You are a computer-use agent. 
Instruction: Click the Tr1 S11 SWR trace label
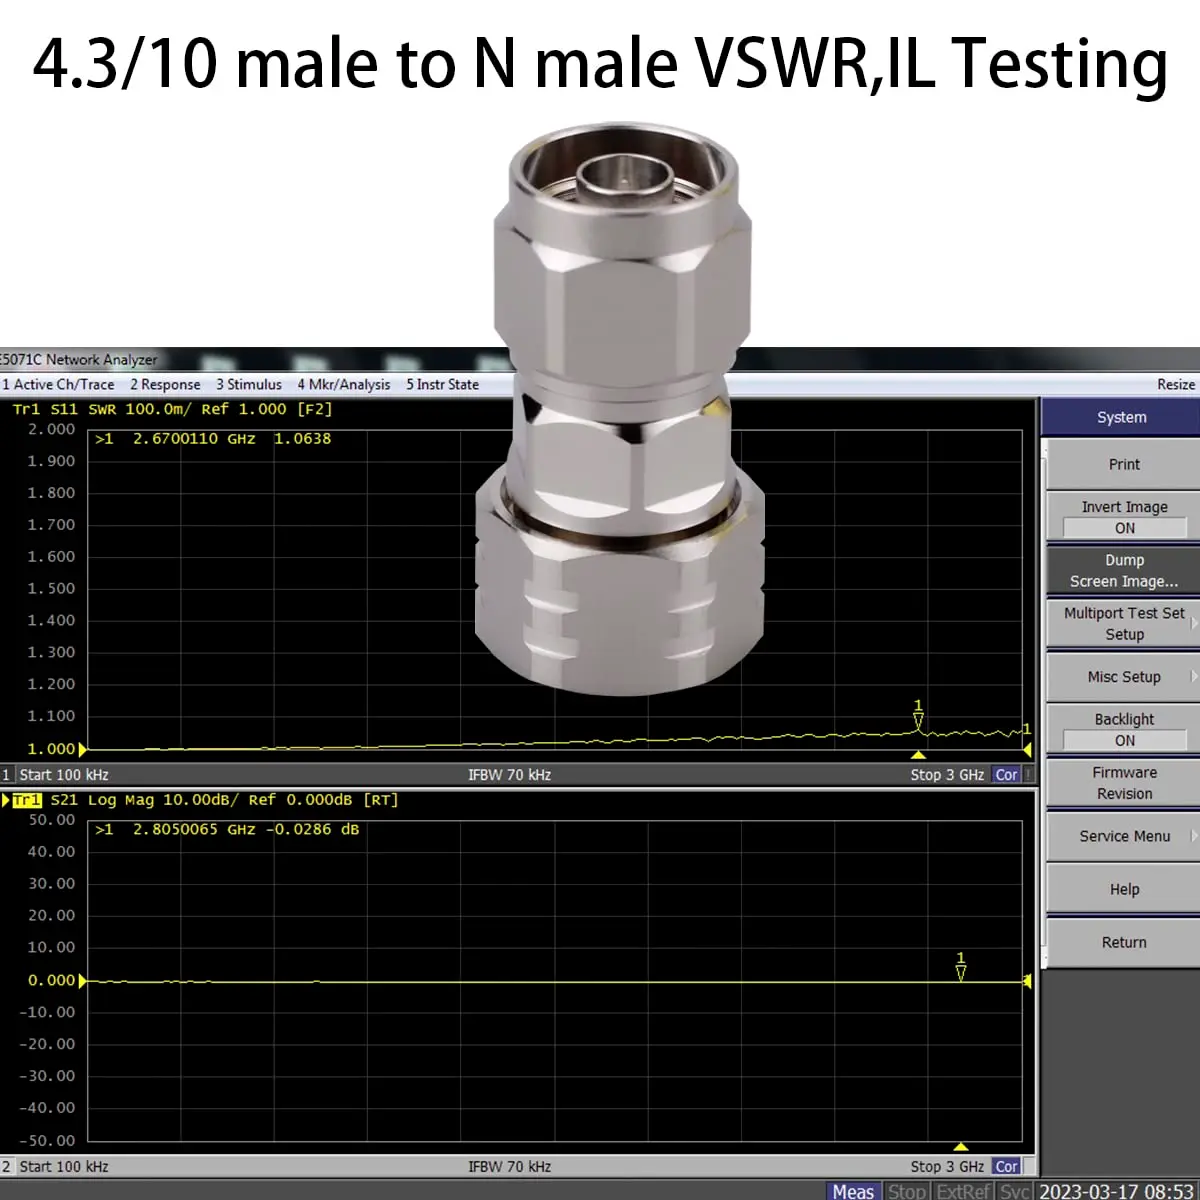[x=172, y=409]
